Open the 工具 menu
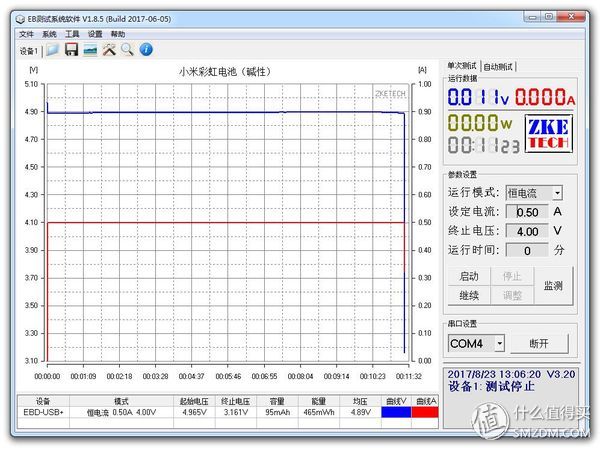The width and height of the screenshot is (600, 450). pos(72,34)
